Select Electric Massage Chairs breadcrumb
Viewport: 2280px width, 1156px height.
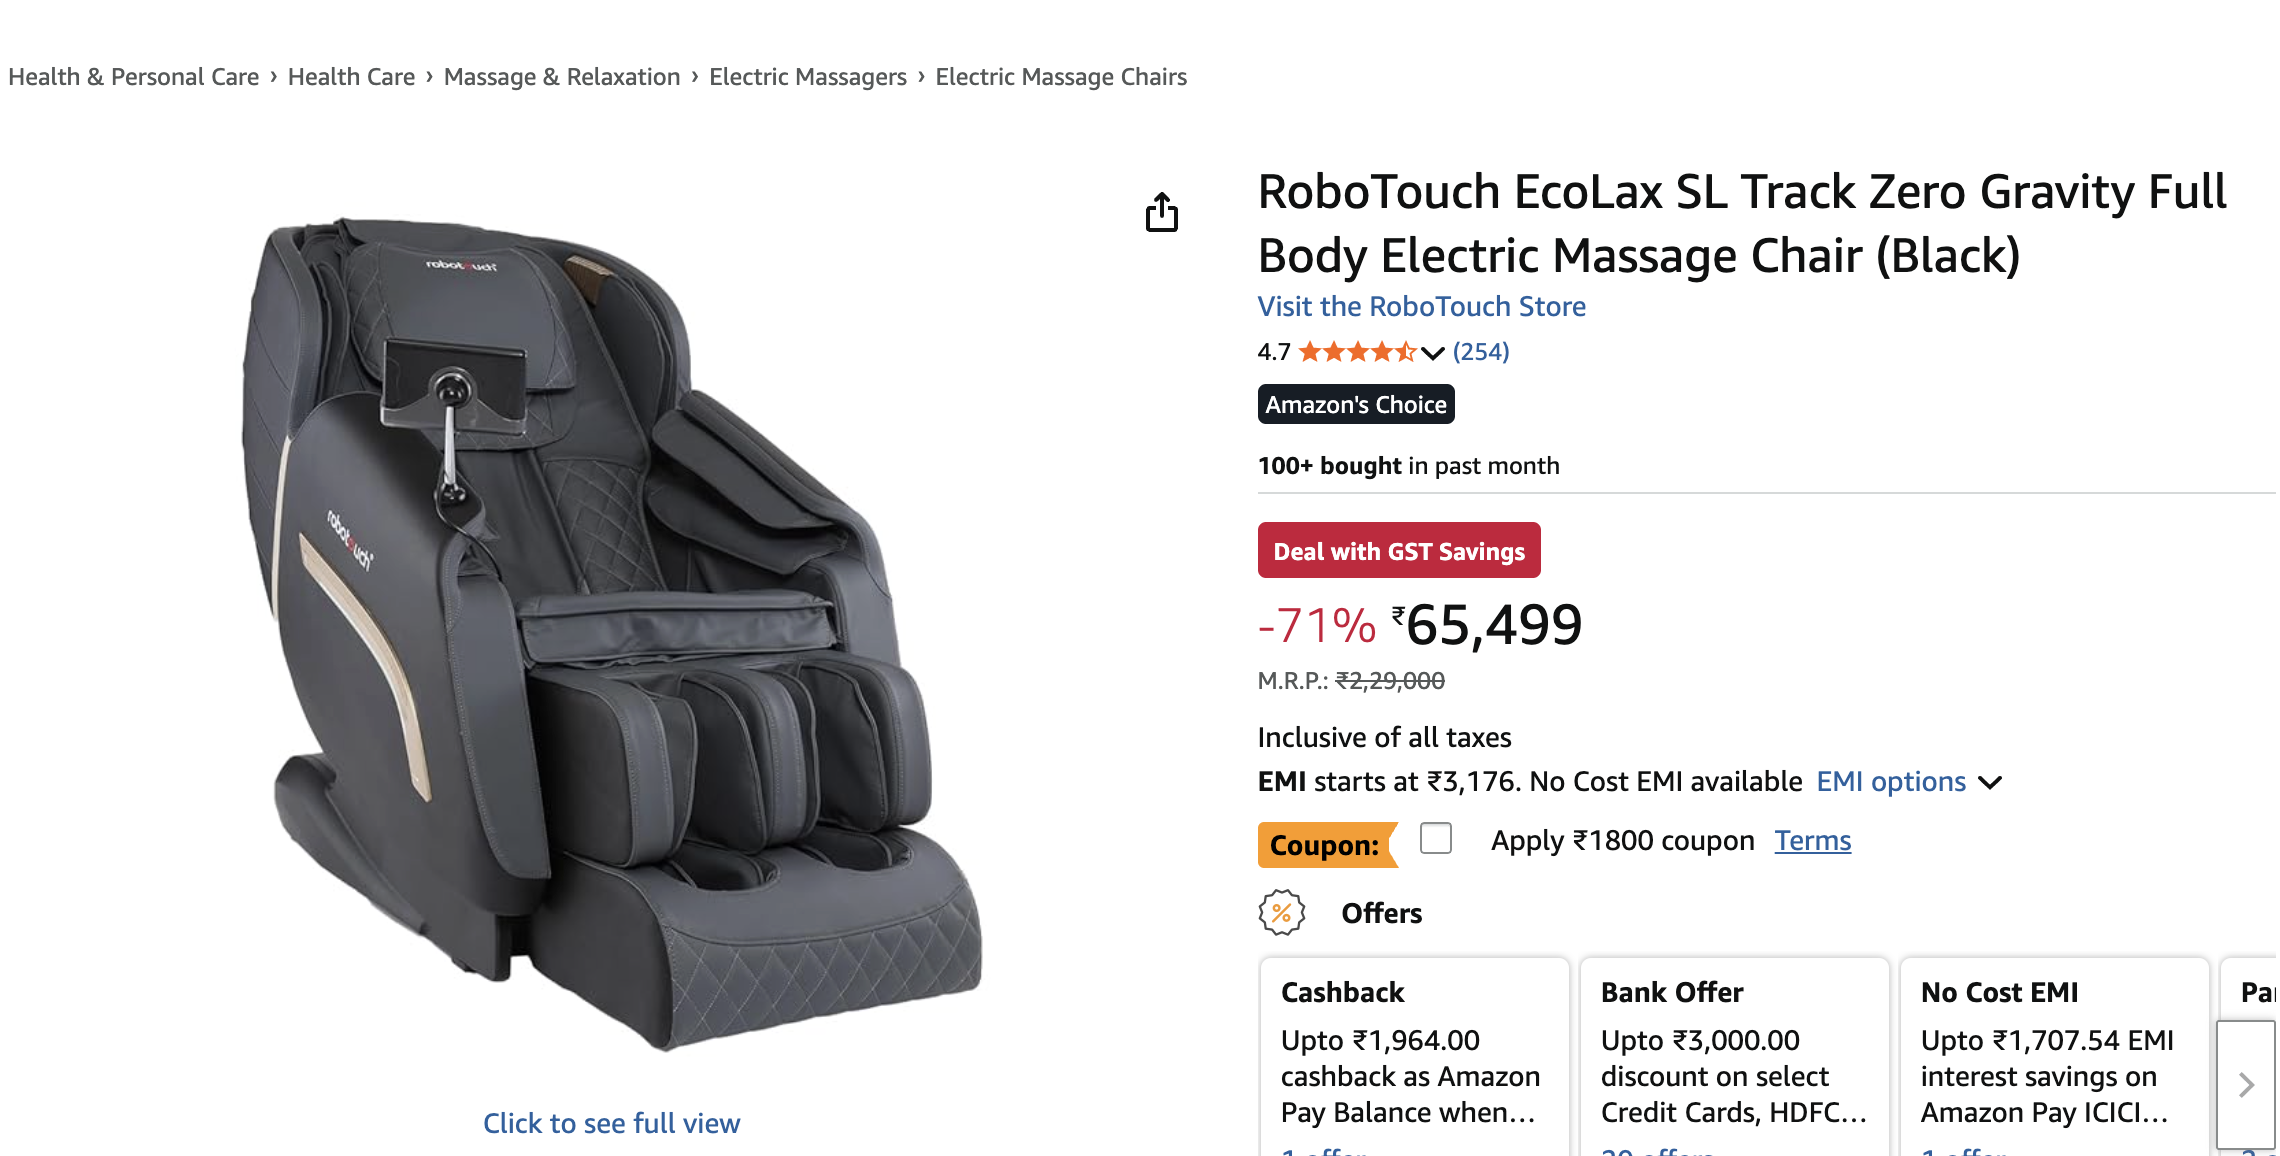[1061, 77]
